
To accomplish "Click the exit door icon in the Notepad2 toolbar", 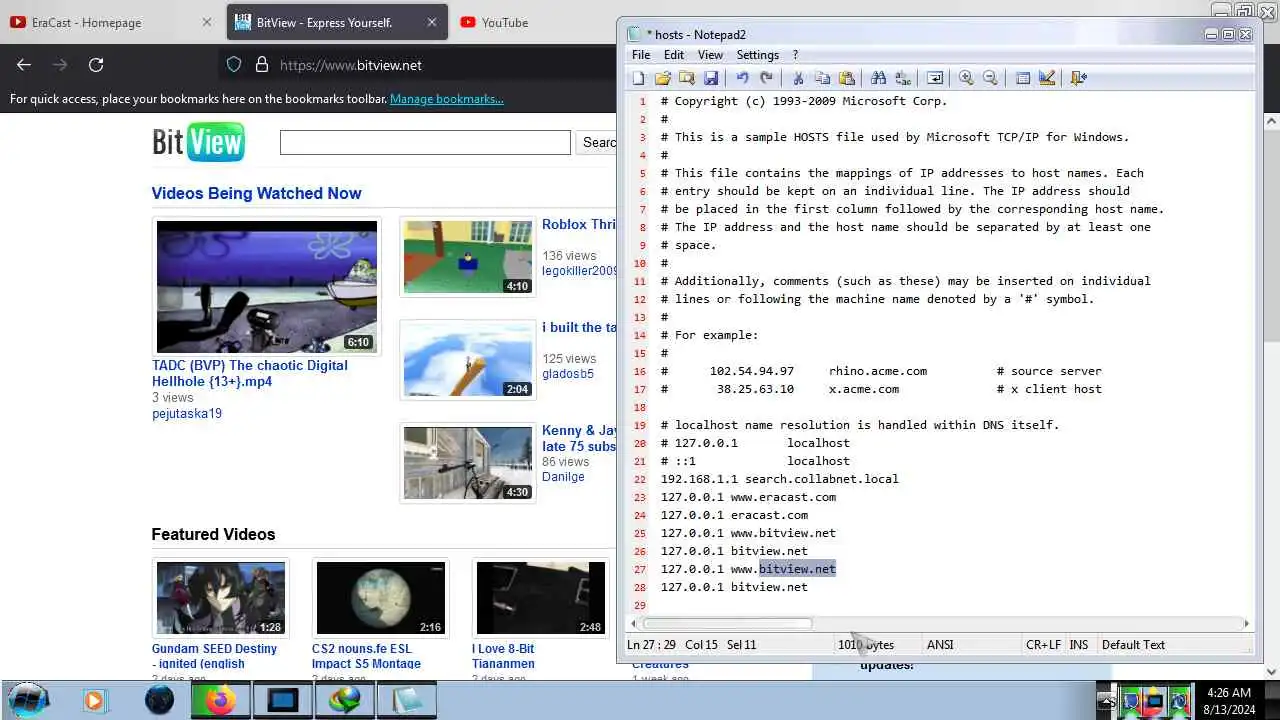I will tap(1078, 78).
